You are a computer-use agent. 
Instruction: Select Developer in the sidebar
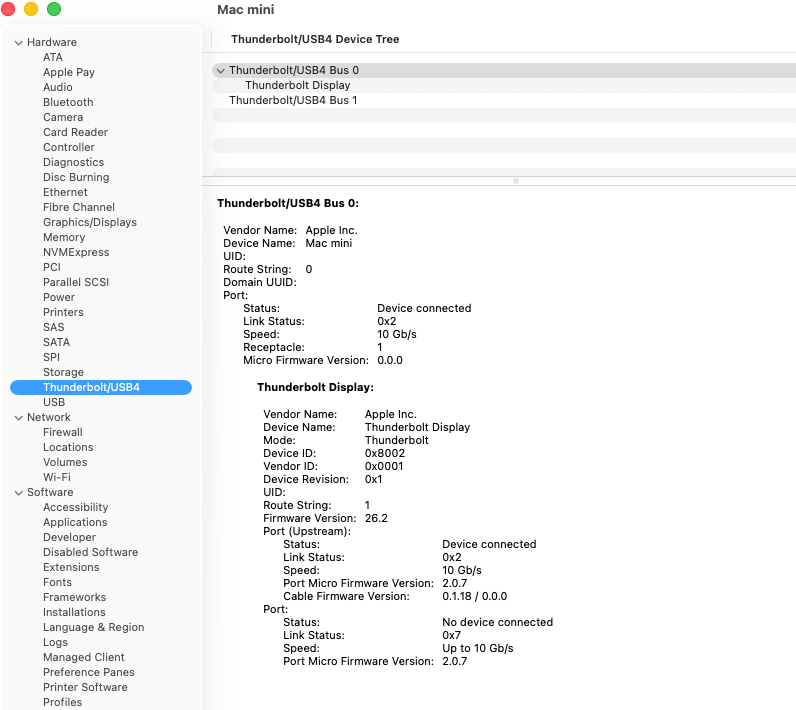point(70,537)
